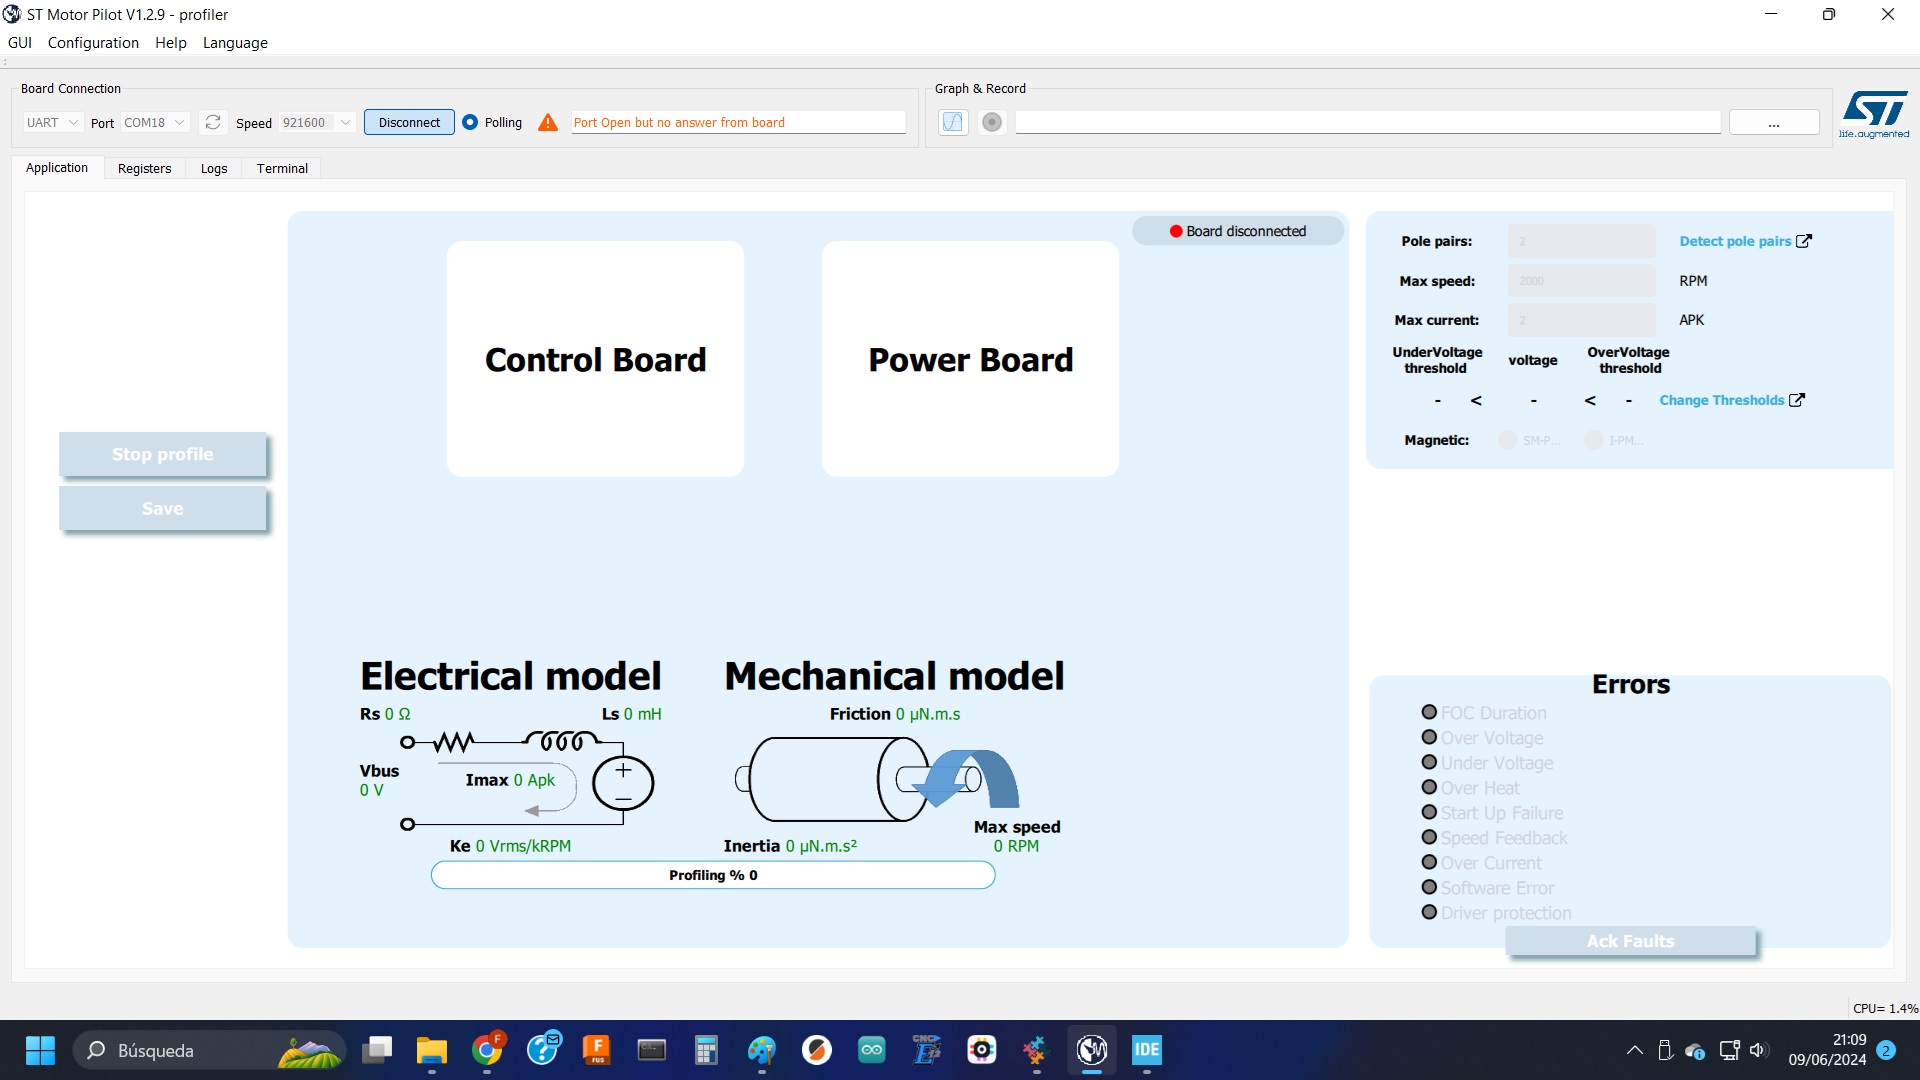Open Change Thresholds link
This screenshot has width=1920, height=1080.
(1721, 399)
